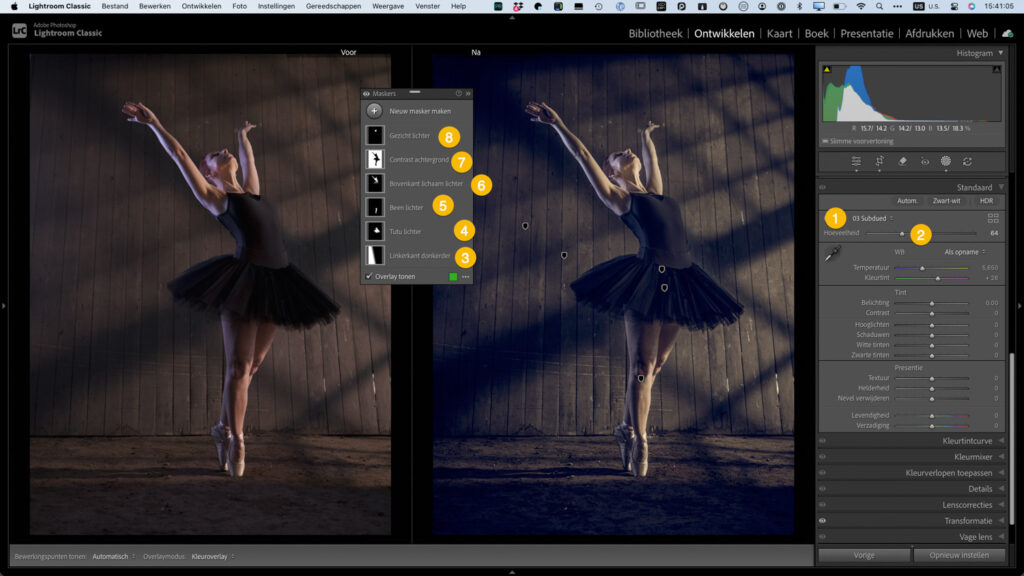Toggle Overlay tonen checkbox
1024x576 pixels.
tap(369, 277)
